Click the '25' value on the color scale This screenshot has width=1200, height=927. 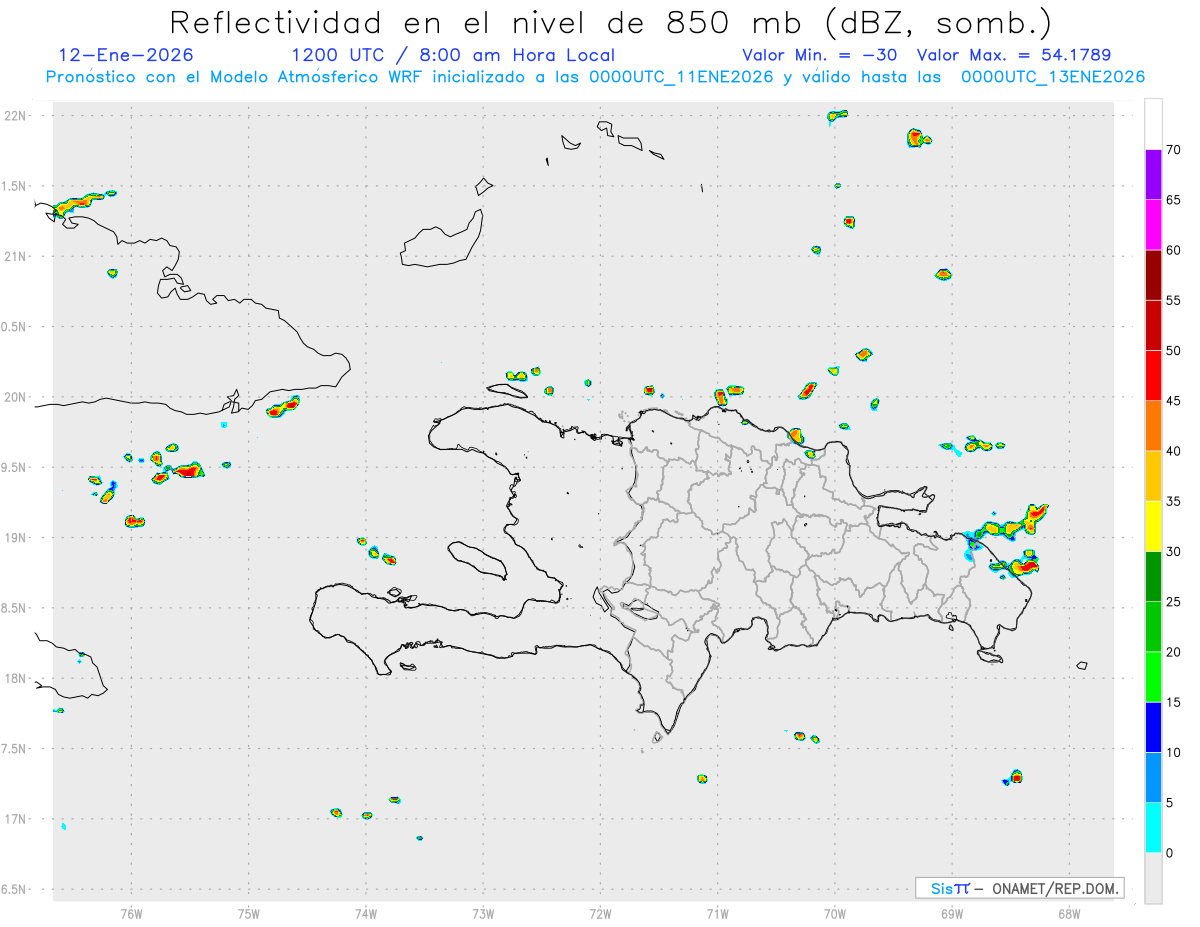click(x=1174, y=602)
